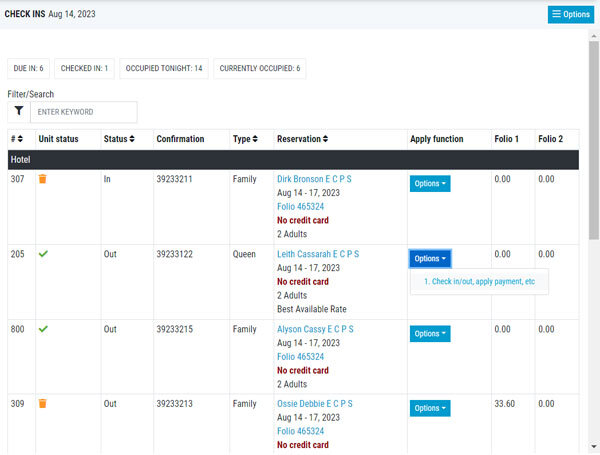Open Folio 465324 under Ossie Debbie
The width and height of the screenshot is (600, 455).
300,431
